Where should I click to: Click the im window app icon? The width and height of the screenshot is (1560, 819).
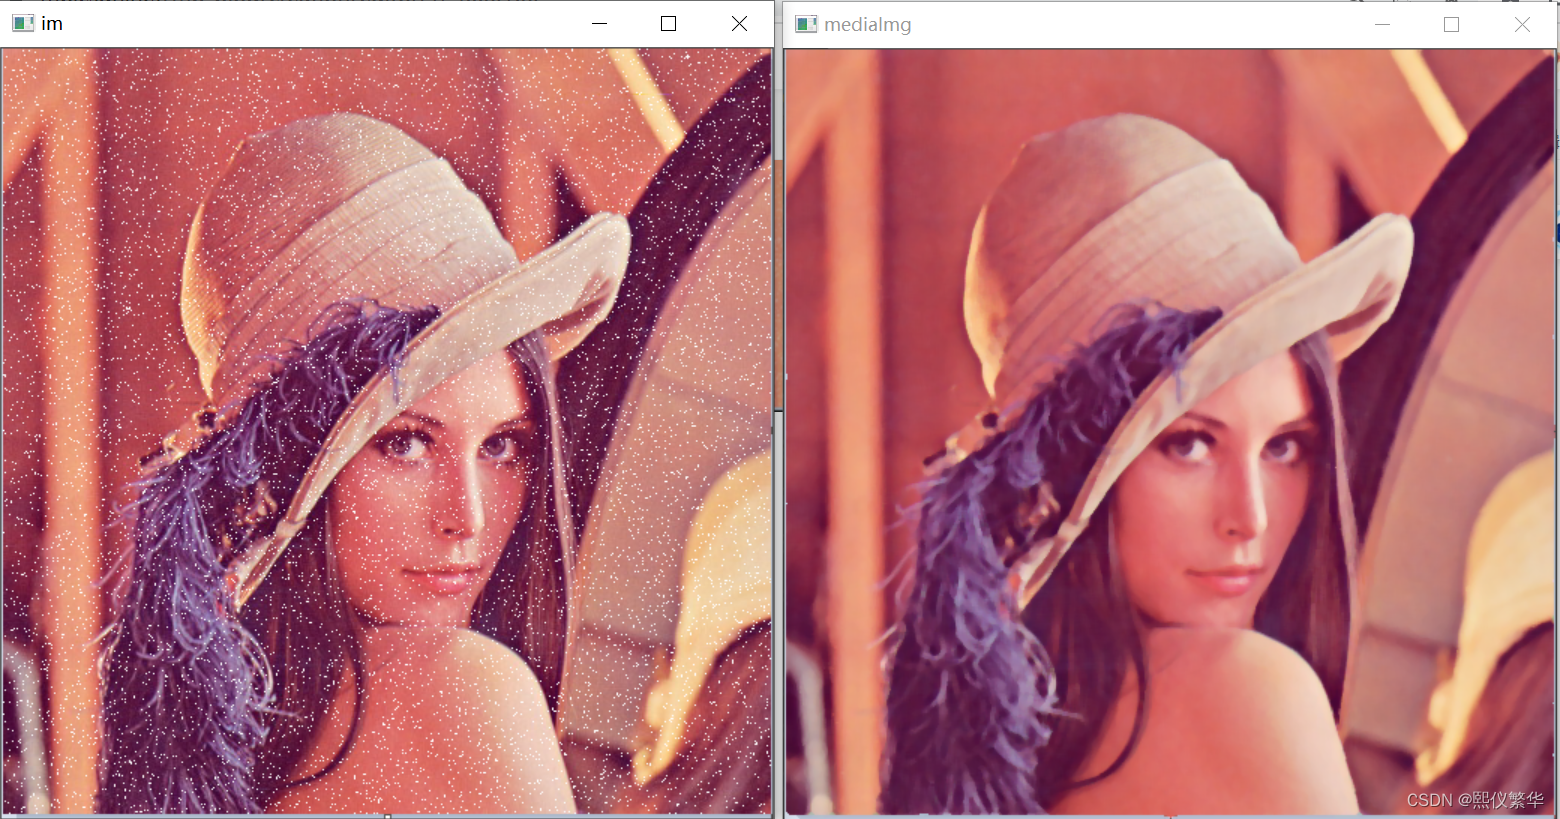(x=23, y=23)
